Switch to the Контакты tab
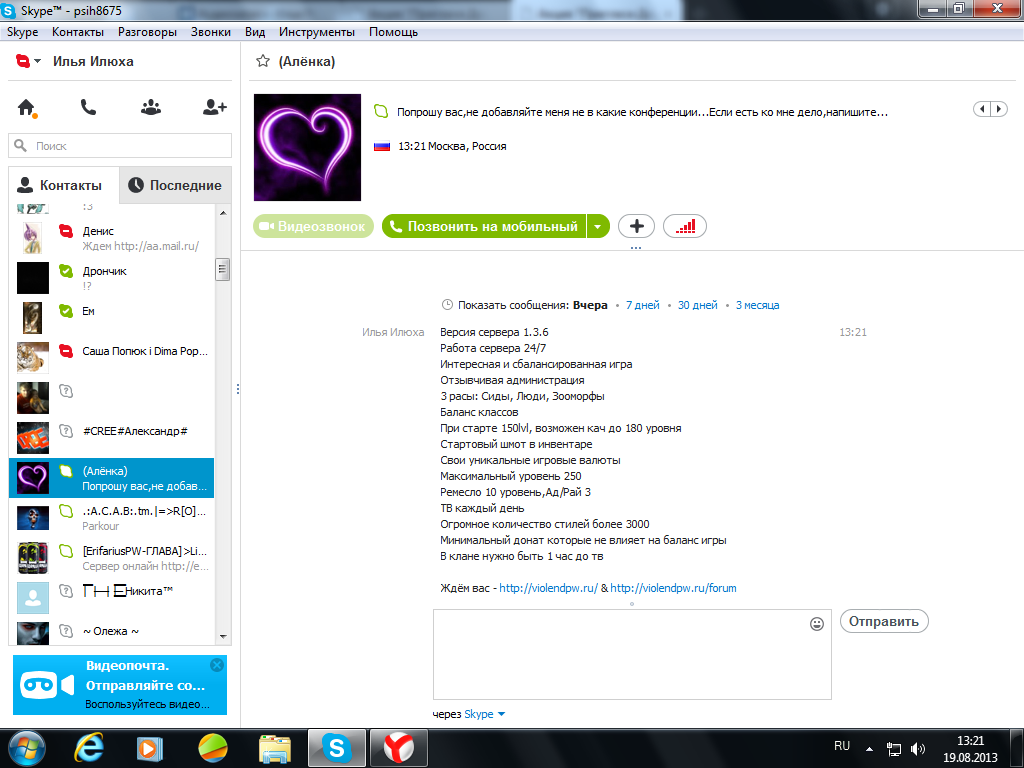Image resolution: width=1024 pixels, height=768 pixels. click(64, 185)
